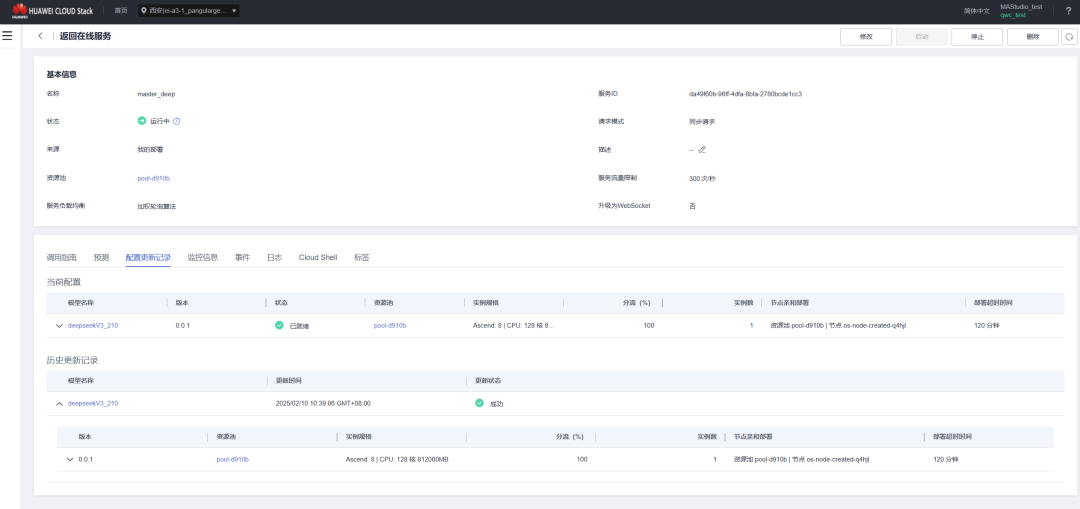
Task: Click the 停止 button
Action: [977, 37]
